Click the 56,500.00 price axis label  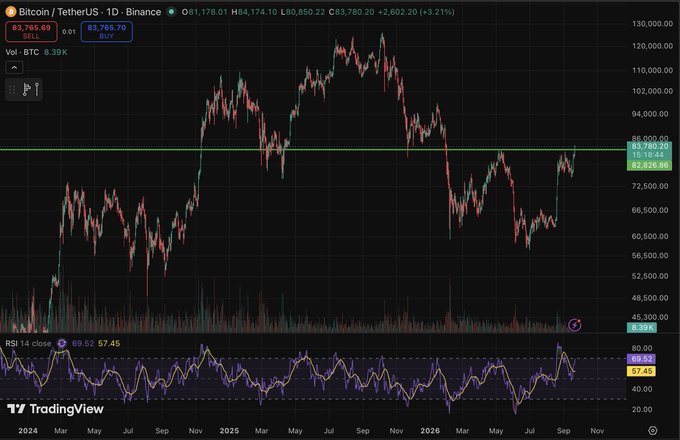[x=650, y=256]
